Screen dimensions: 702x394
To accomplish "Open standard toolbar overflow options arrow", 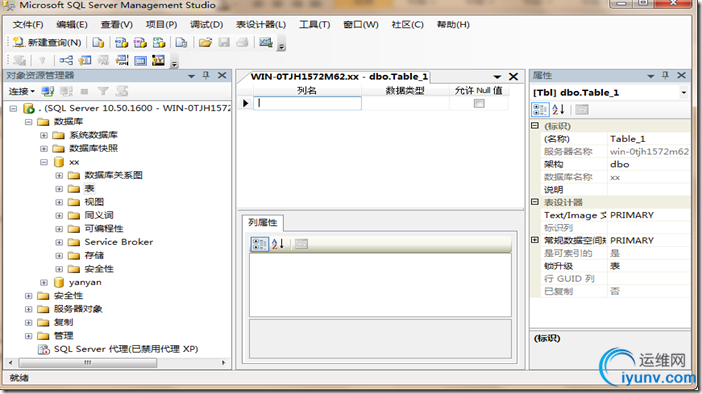I will [x=281, y=44].
